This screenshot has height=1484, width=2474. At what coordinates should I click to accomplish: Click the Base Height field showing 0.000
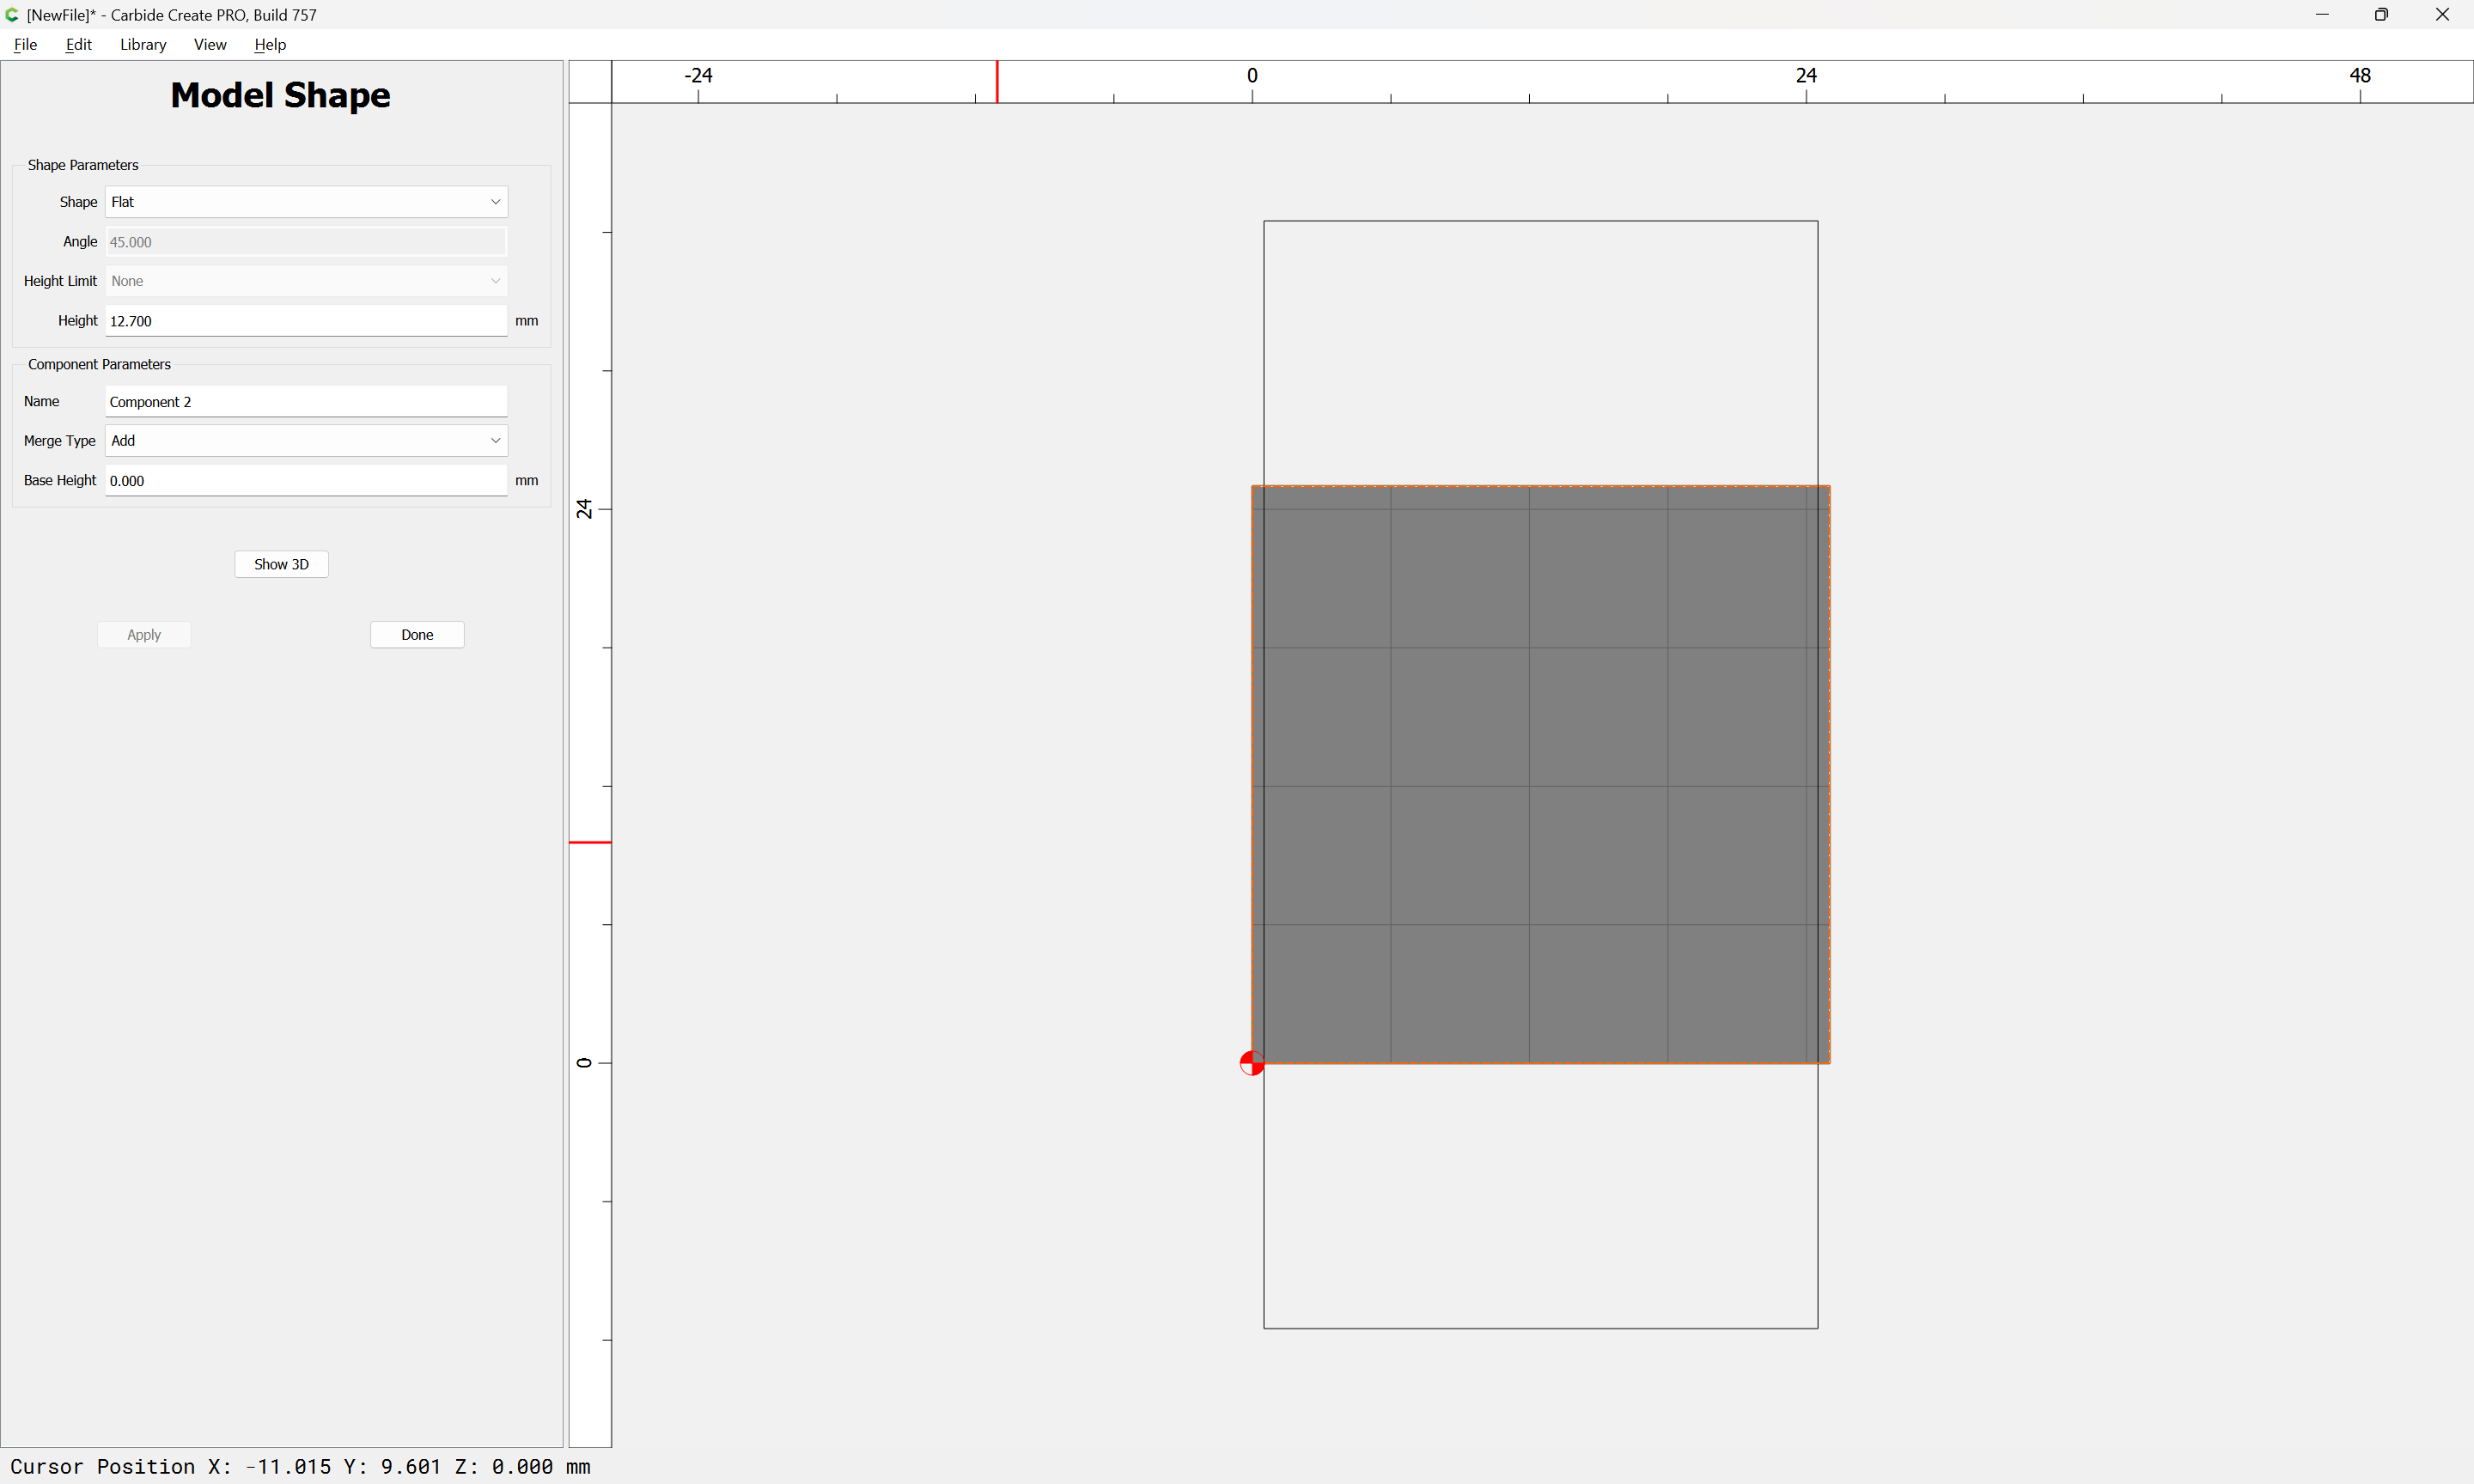click(x=306, y=481)
